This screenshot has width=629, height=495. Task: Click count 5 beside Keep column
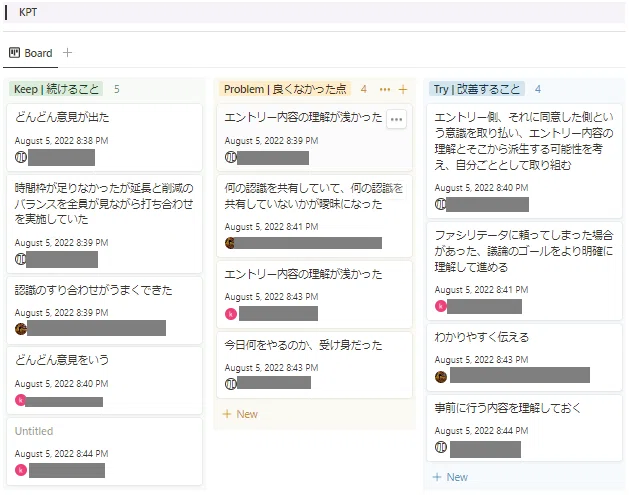click(x=116, y=89)
